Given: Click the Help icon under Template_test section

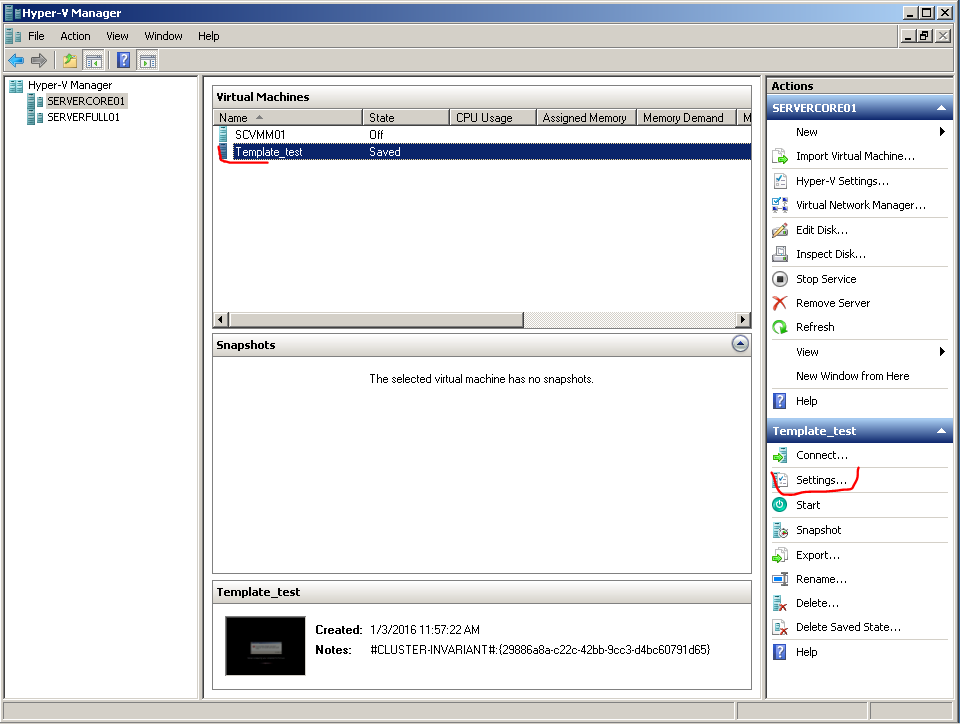Looking at the screenshot, I should point(780,652).
